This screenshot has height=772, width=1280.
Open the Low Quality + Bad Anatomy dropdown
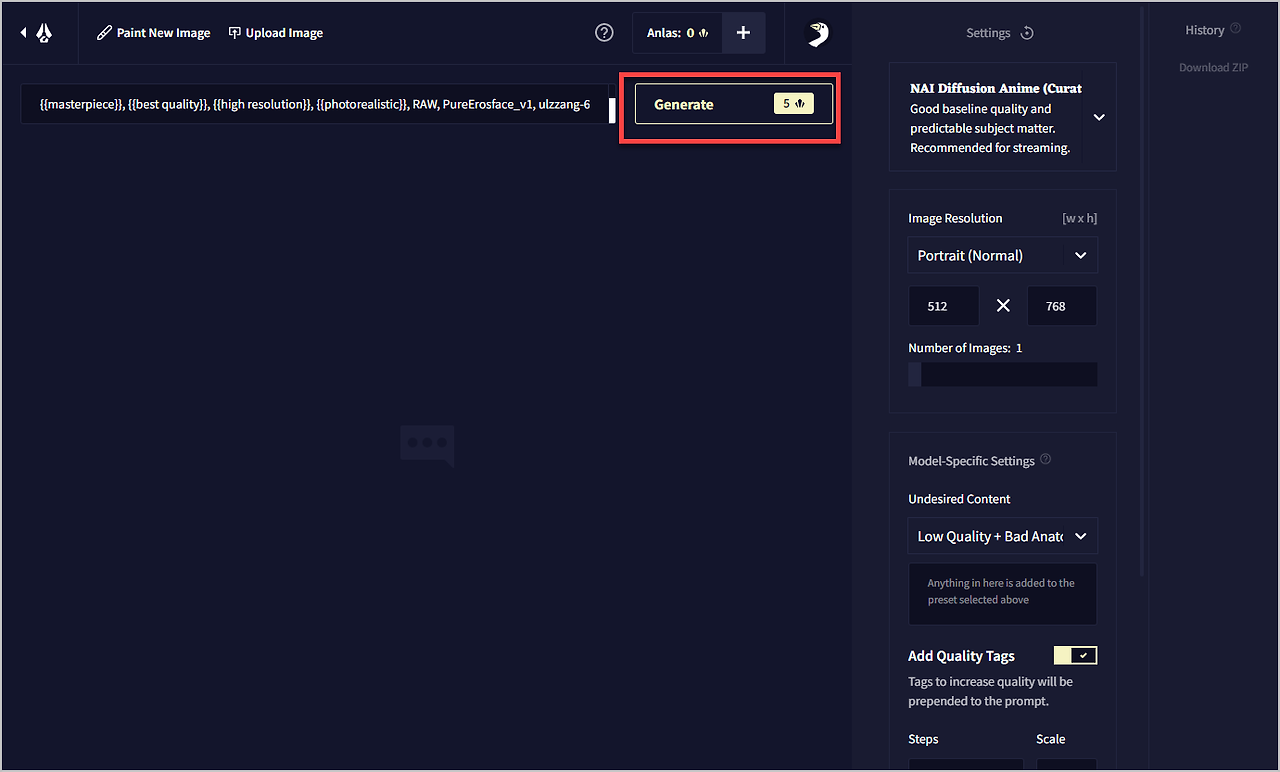pos(1003,536)
